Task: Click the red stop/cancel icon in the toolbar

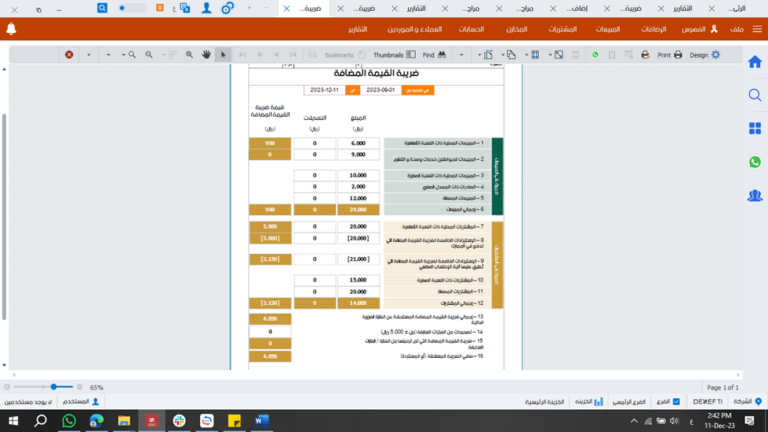Action: [69, 54]
